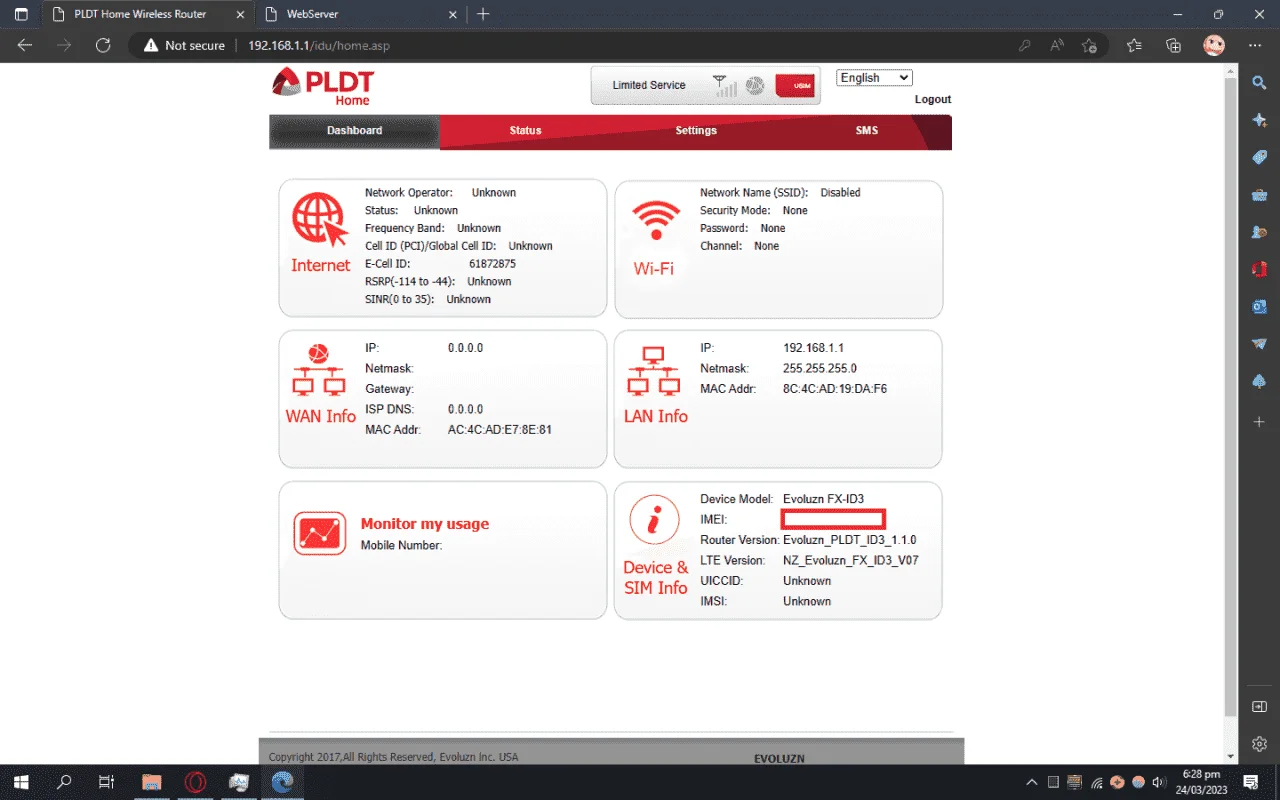Open the Windows notification center
Viewport: 1280px width, 800px height.
[1250, 781]
